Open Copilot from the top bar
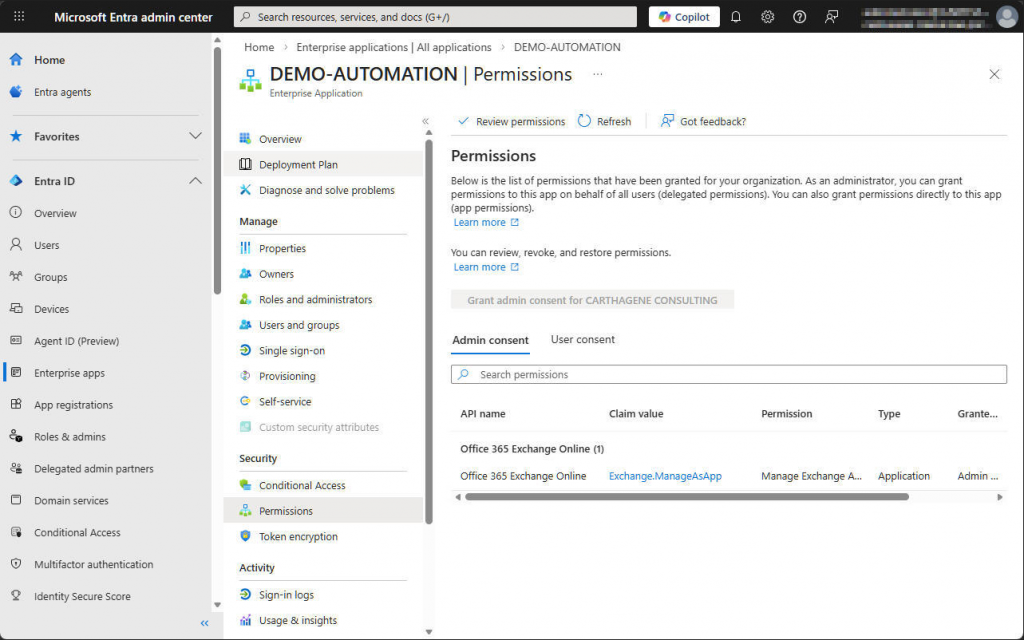The width and height of the screenshot is (1024, 640). 683,16
